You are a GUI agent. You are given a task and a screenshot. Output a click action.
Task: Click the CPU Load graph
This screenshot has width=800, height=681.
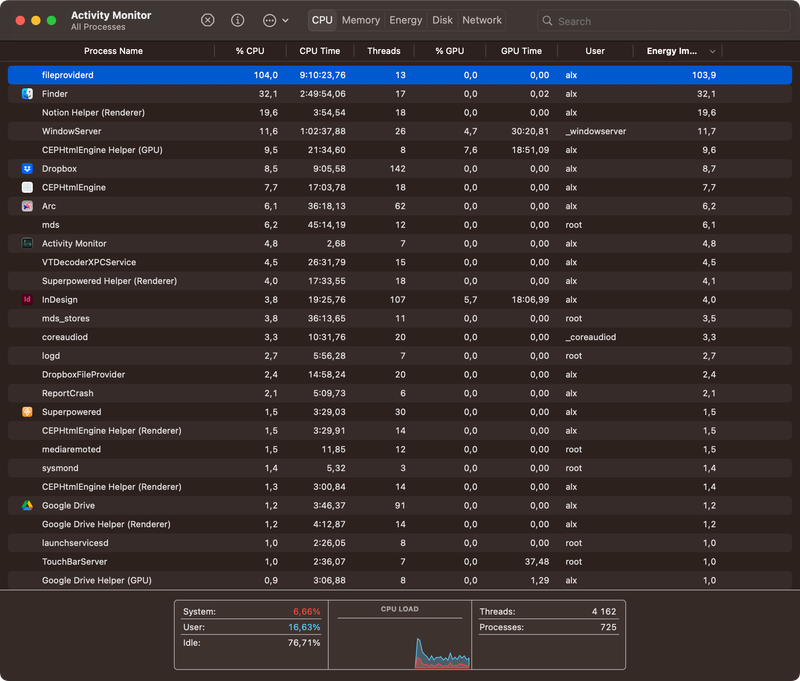400,640
